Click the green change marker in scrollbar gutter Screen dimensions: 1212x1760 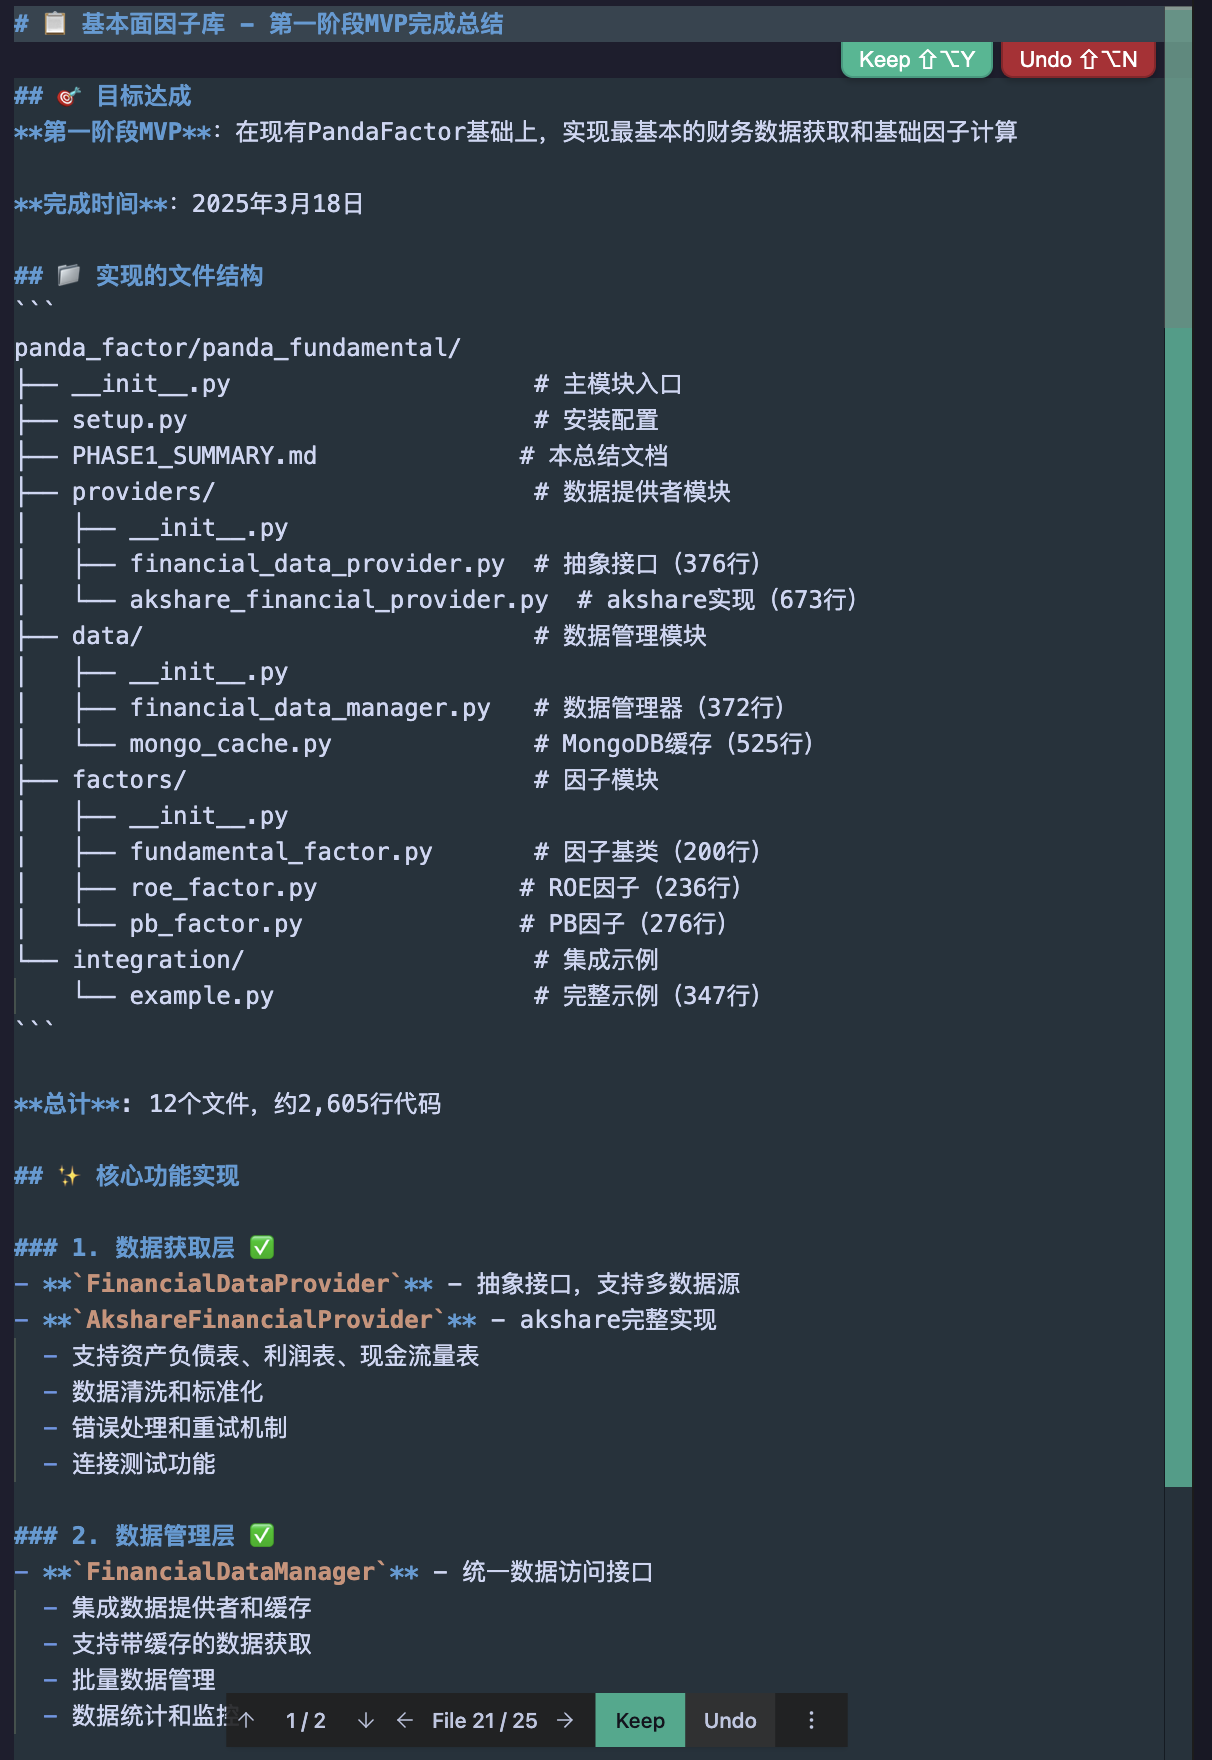click(1178, 907)
